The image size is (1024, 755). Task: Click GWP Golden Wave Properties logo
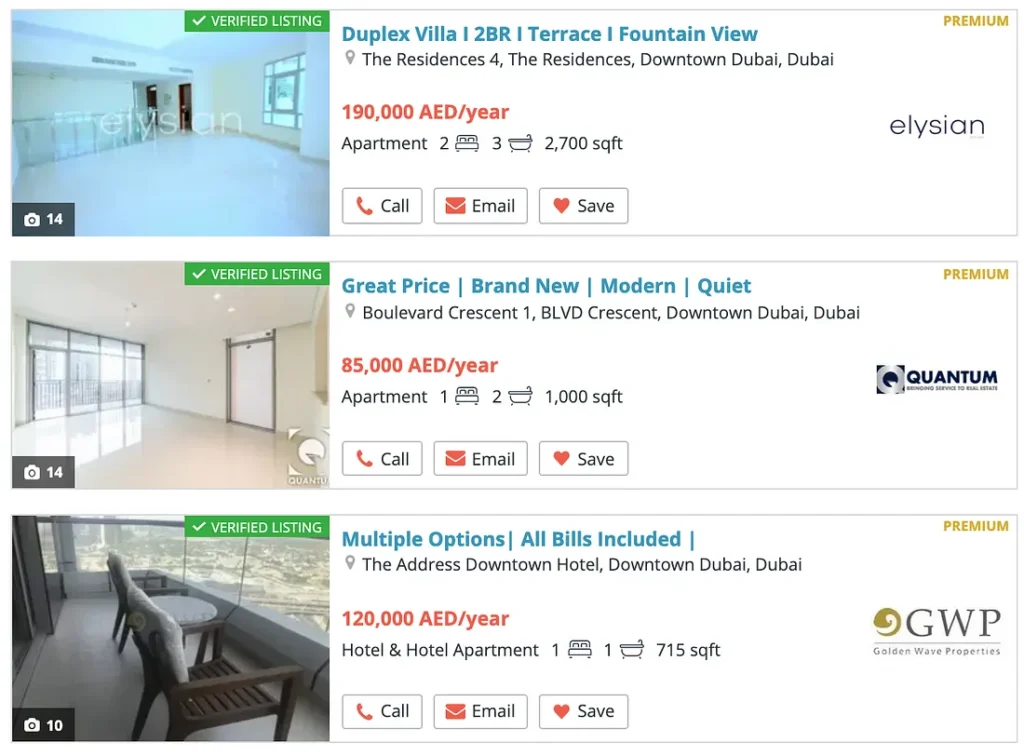point(936,632)
